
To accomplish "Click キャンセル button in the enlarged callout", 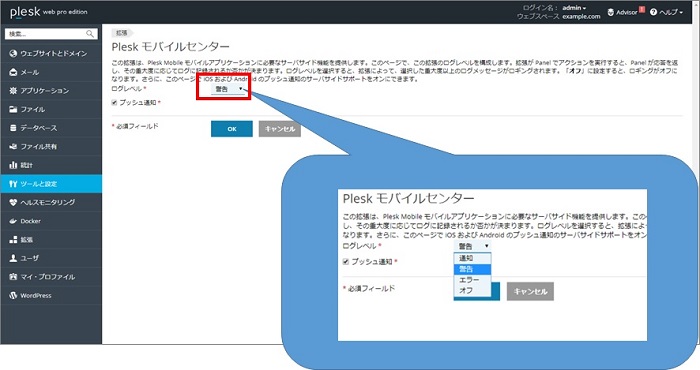I will coord(530,291).
